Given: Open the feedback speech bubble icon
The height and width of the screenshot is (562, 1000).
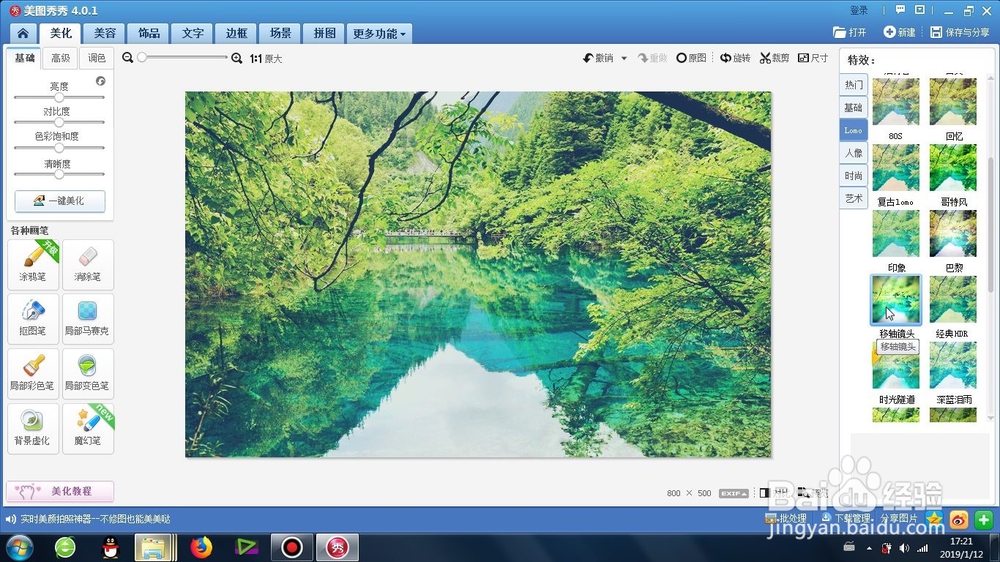Looking at the screenshot, I should 900,10.
